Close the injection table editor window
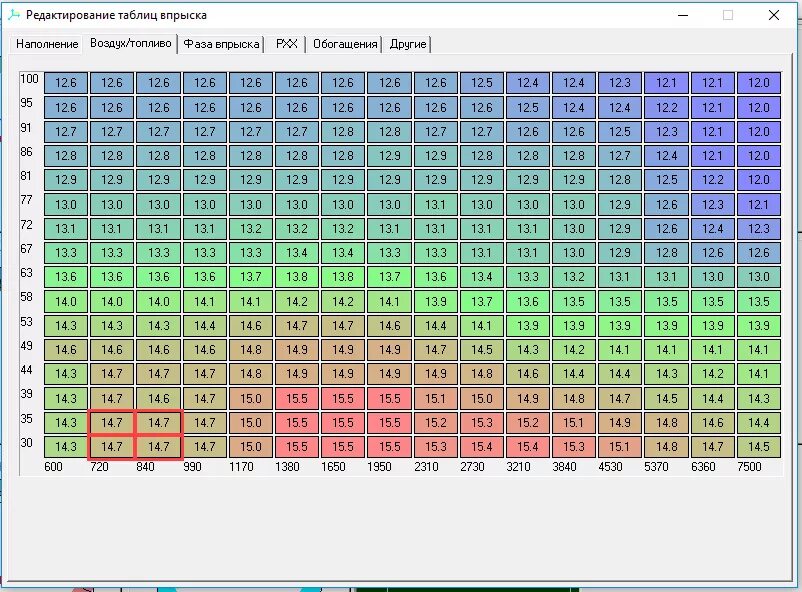The height and width of the screenshot is (592, 802). pyautogui.click(x=774, y=15)
